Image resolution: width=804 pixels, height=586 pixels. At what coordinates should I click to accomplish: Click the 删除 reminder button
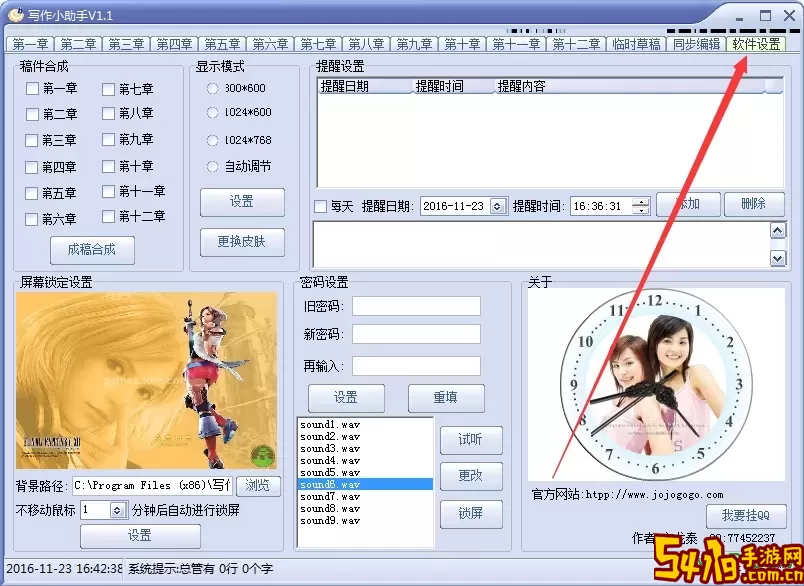754,204
